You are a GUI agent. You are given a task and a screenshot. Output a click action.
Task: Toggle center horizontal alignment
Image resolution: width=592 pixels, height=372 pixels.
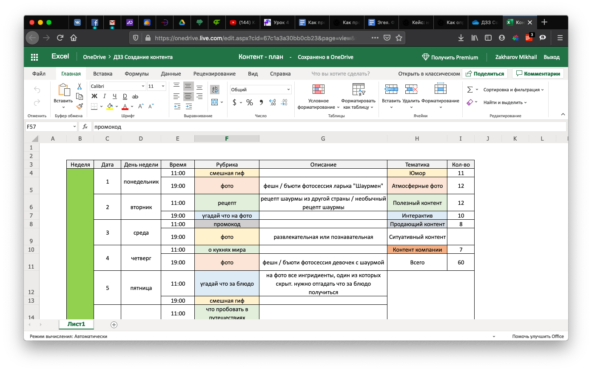[x=188, y=96]
